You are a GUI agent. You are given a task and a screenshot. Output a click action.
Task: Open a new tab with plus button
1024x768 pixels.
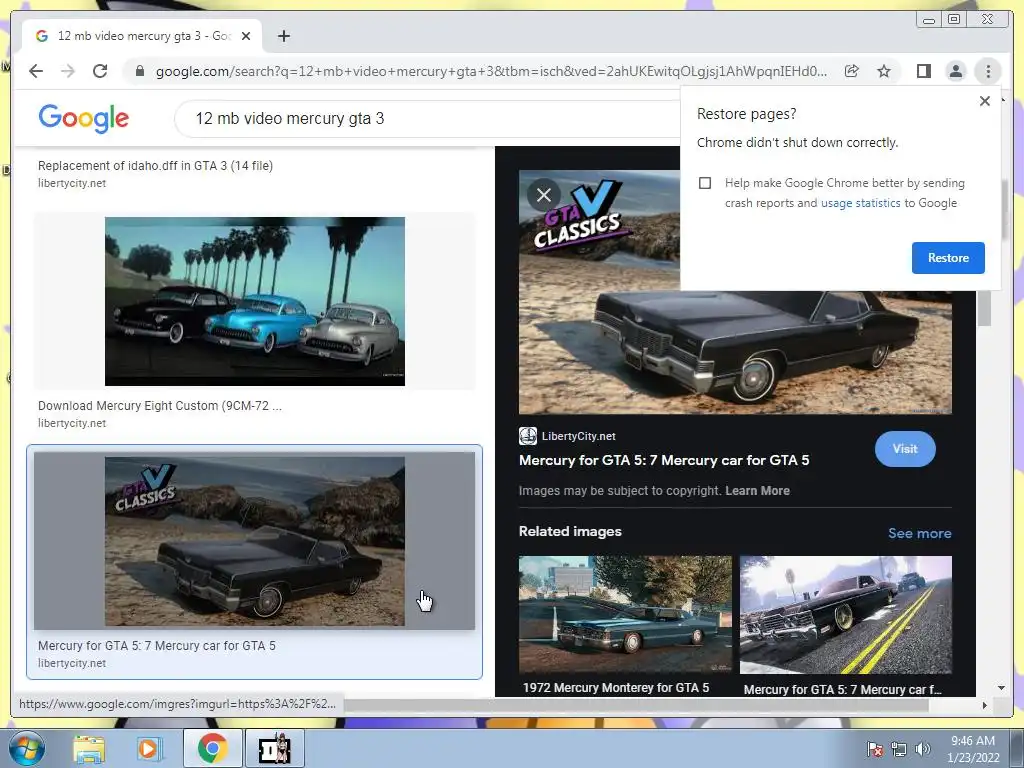click(283, 37)
